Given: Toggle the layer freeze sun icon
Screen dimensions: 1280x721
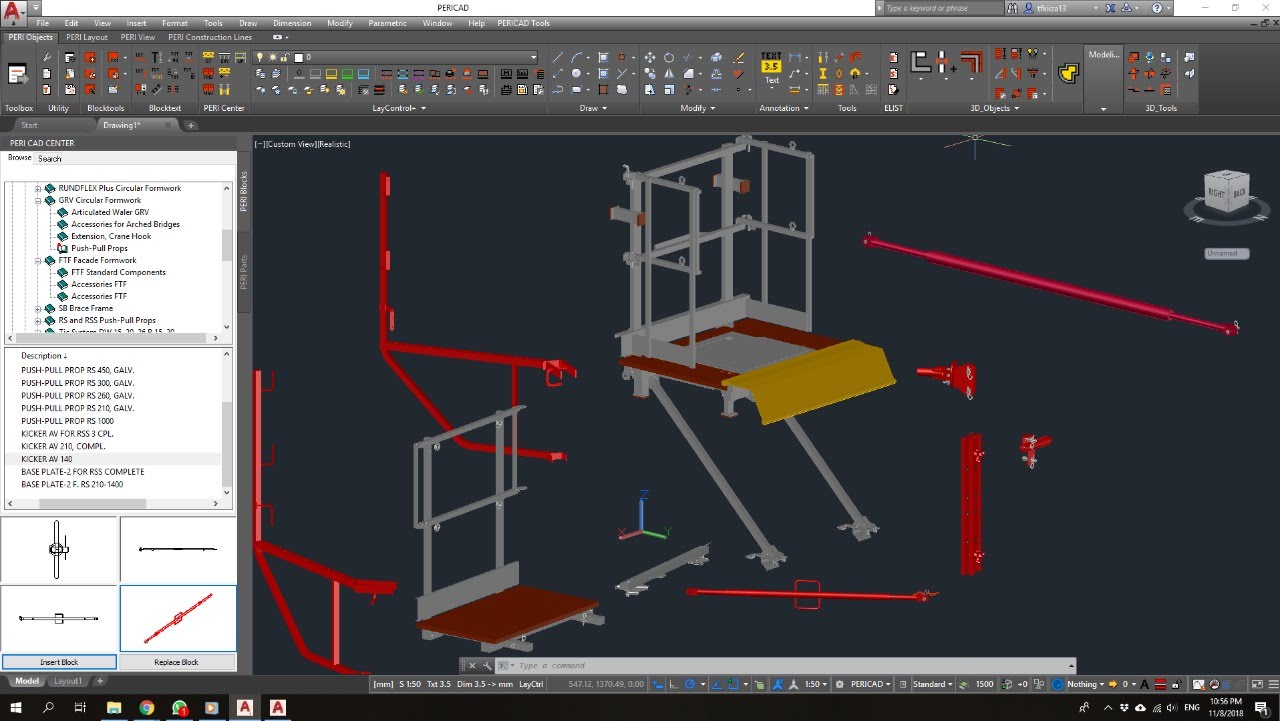Looking at the screenshot, I should [271, 57].
